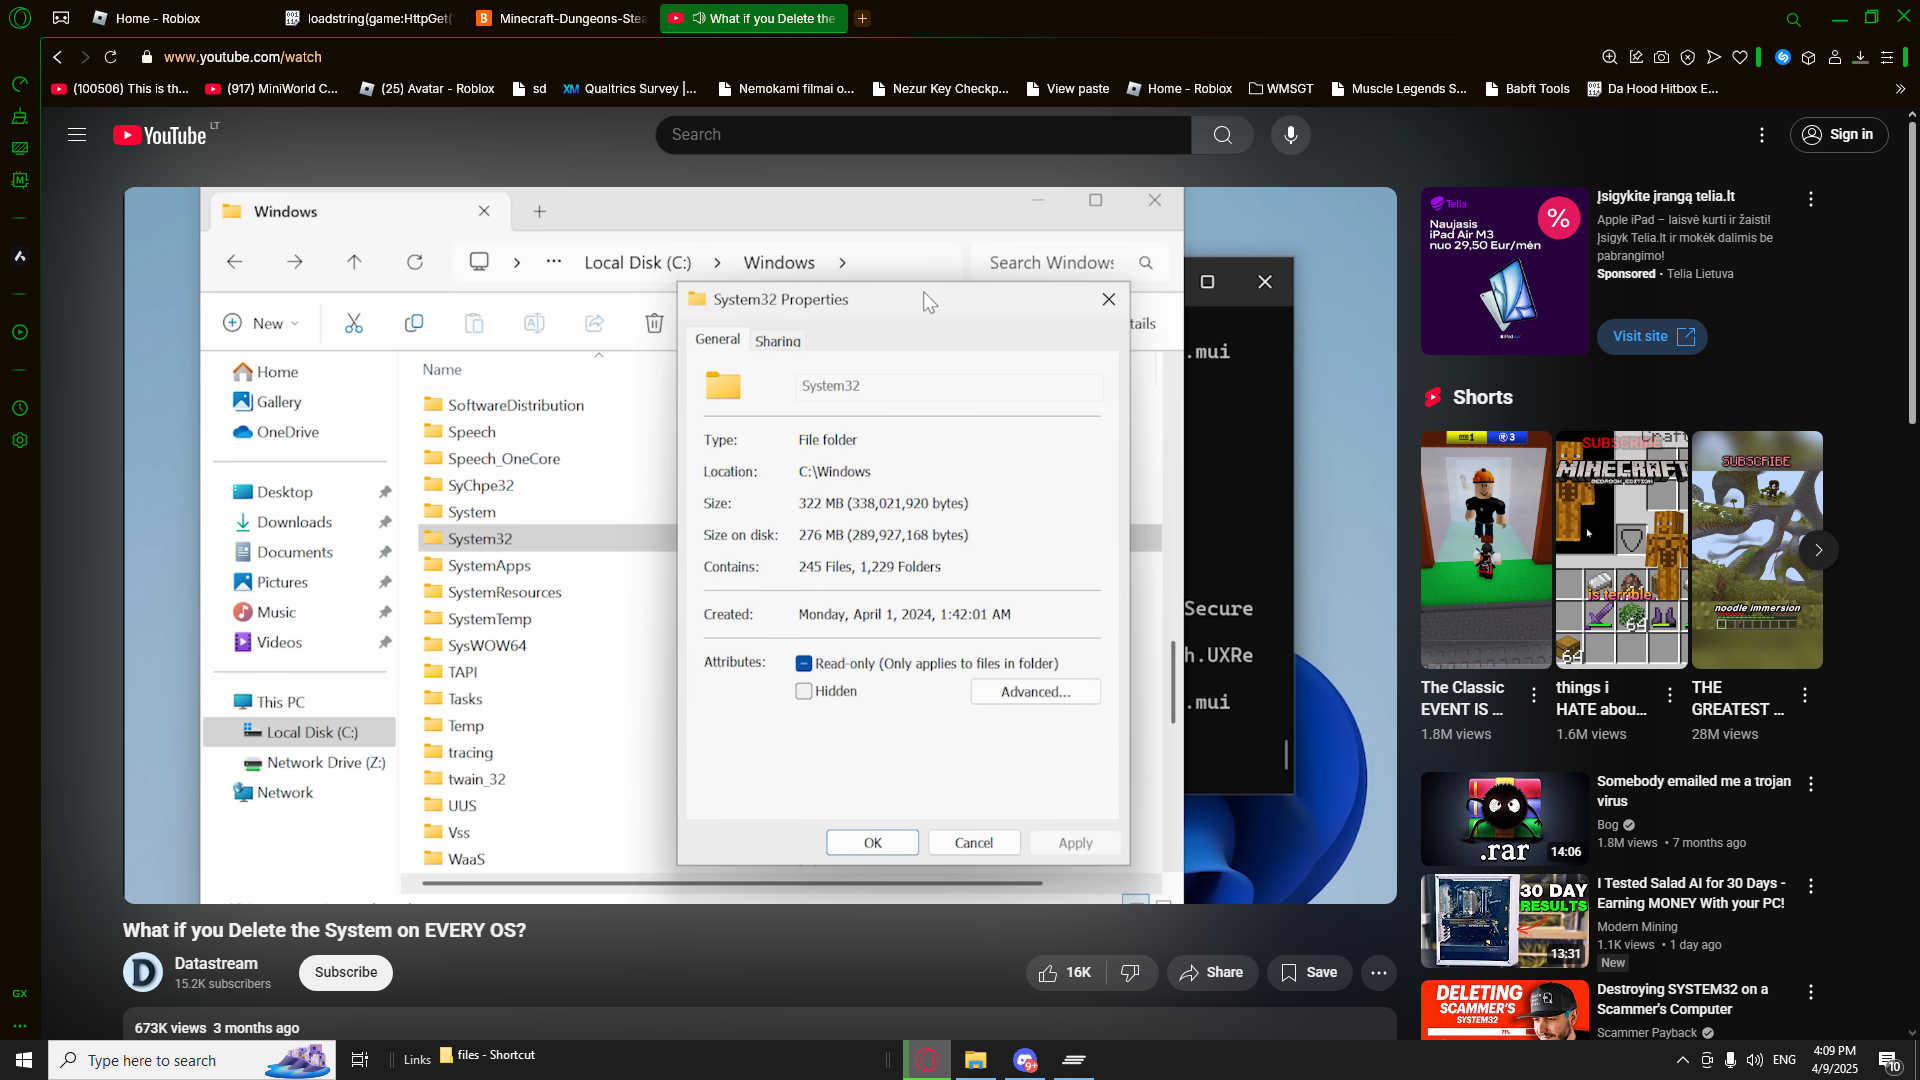Open menu for 'Somebody emailed me a trojan virus'
Viewport: 1920px width, 1080px height.
1811,784
